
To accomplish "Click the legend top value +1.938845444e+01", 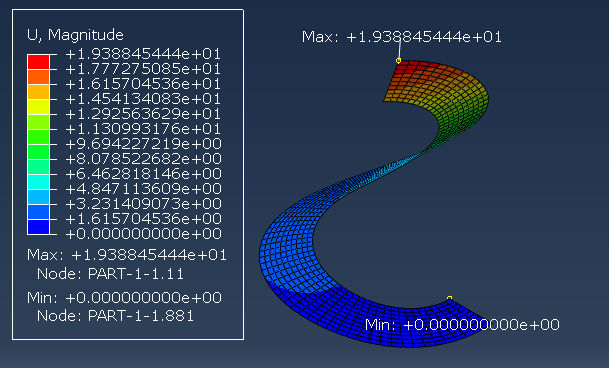I will point(143,54).
